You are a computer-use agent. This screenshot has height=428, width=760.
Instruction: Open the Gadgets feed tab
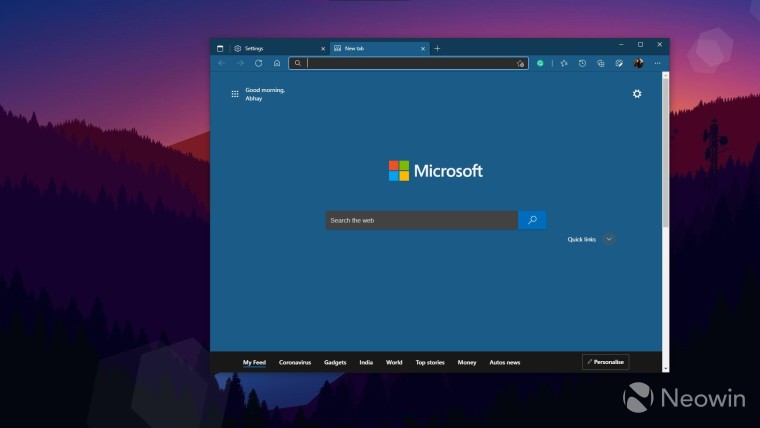tap(335, 363)
